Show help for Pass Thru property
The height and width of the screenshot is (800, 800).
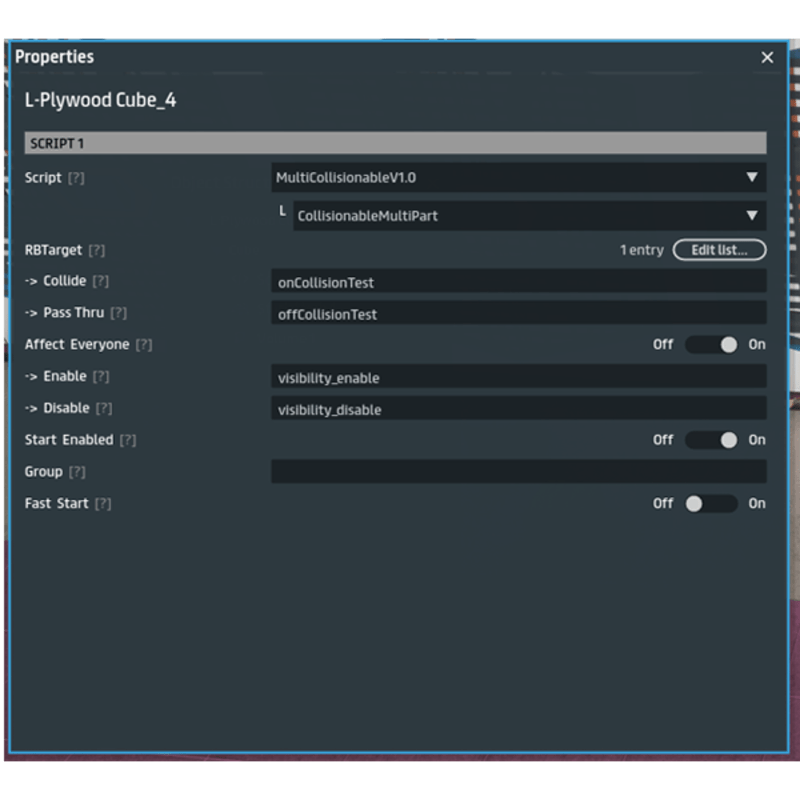118,313
